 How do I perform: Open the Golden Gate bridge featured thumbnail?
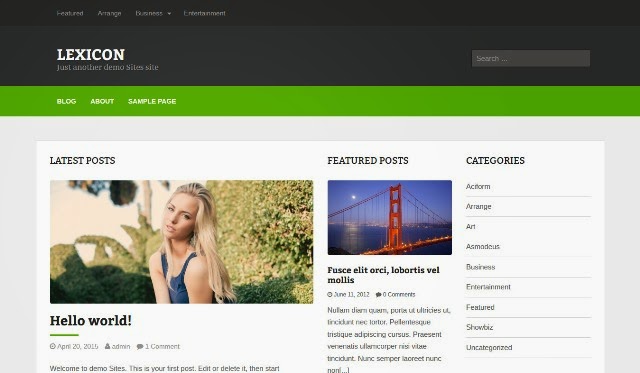click(x=389, y=218)
